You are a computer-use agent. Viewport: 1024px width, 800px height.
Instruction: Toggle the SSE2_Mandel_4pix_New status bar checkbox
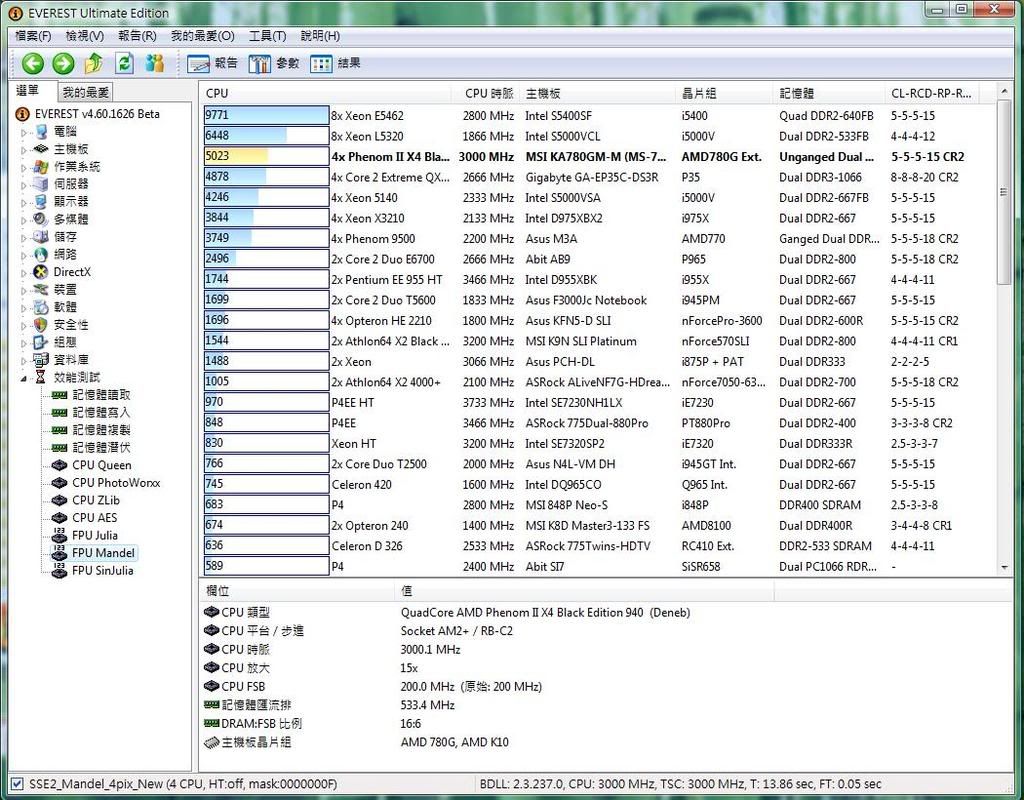tap(18, 784)
